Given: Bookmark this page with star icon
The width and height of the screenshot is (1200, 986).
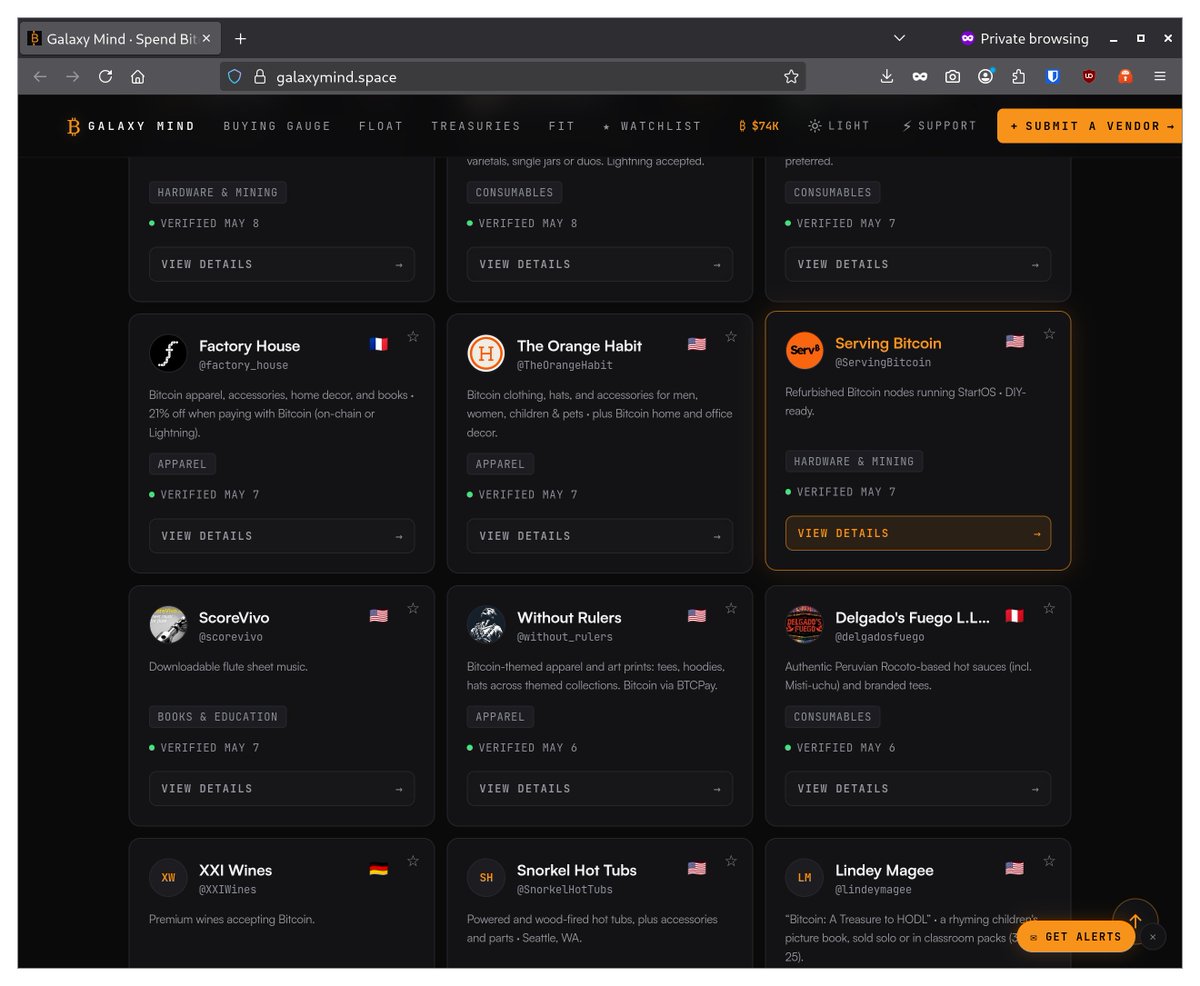Looking at the screenshot, I should coord(791,76).
